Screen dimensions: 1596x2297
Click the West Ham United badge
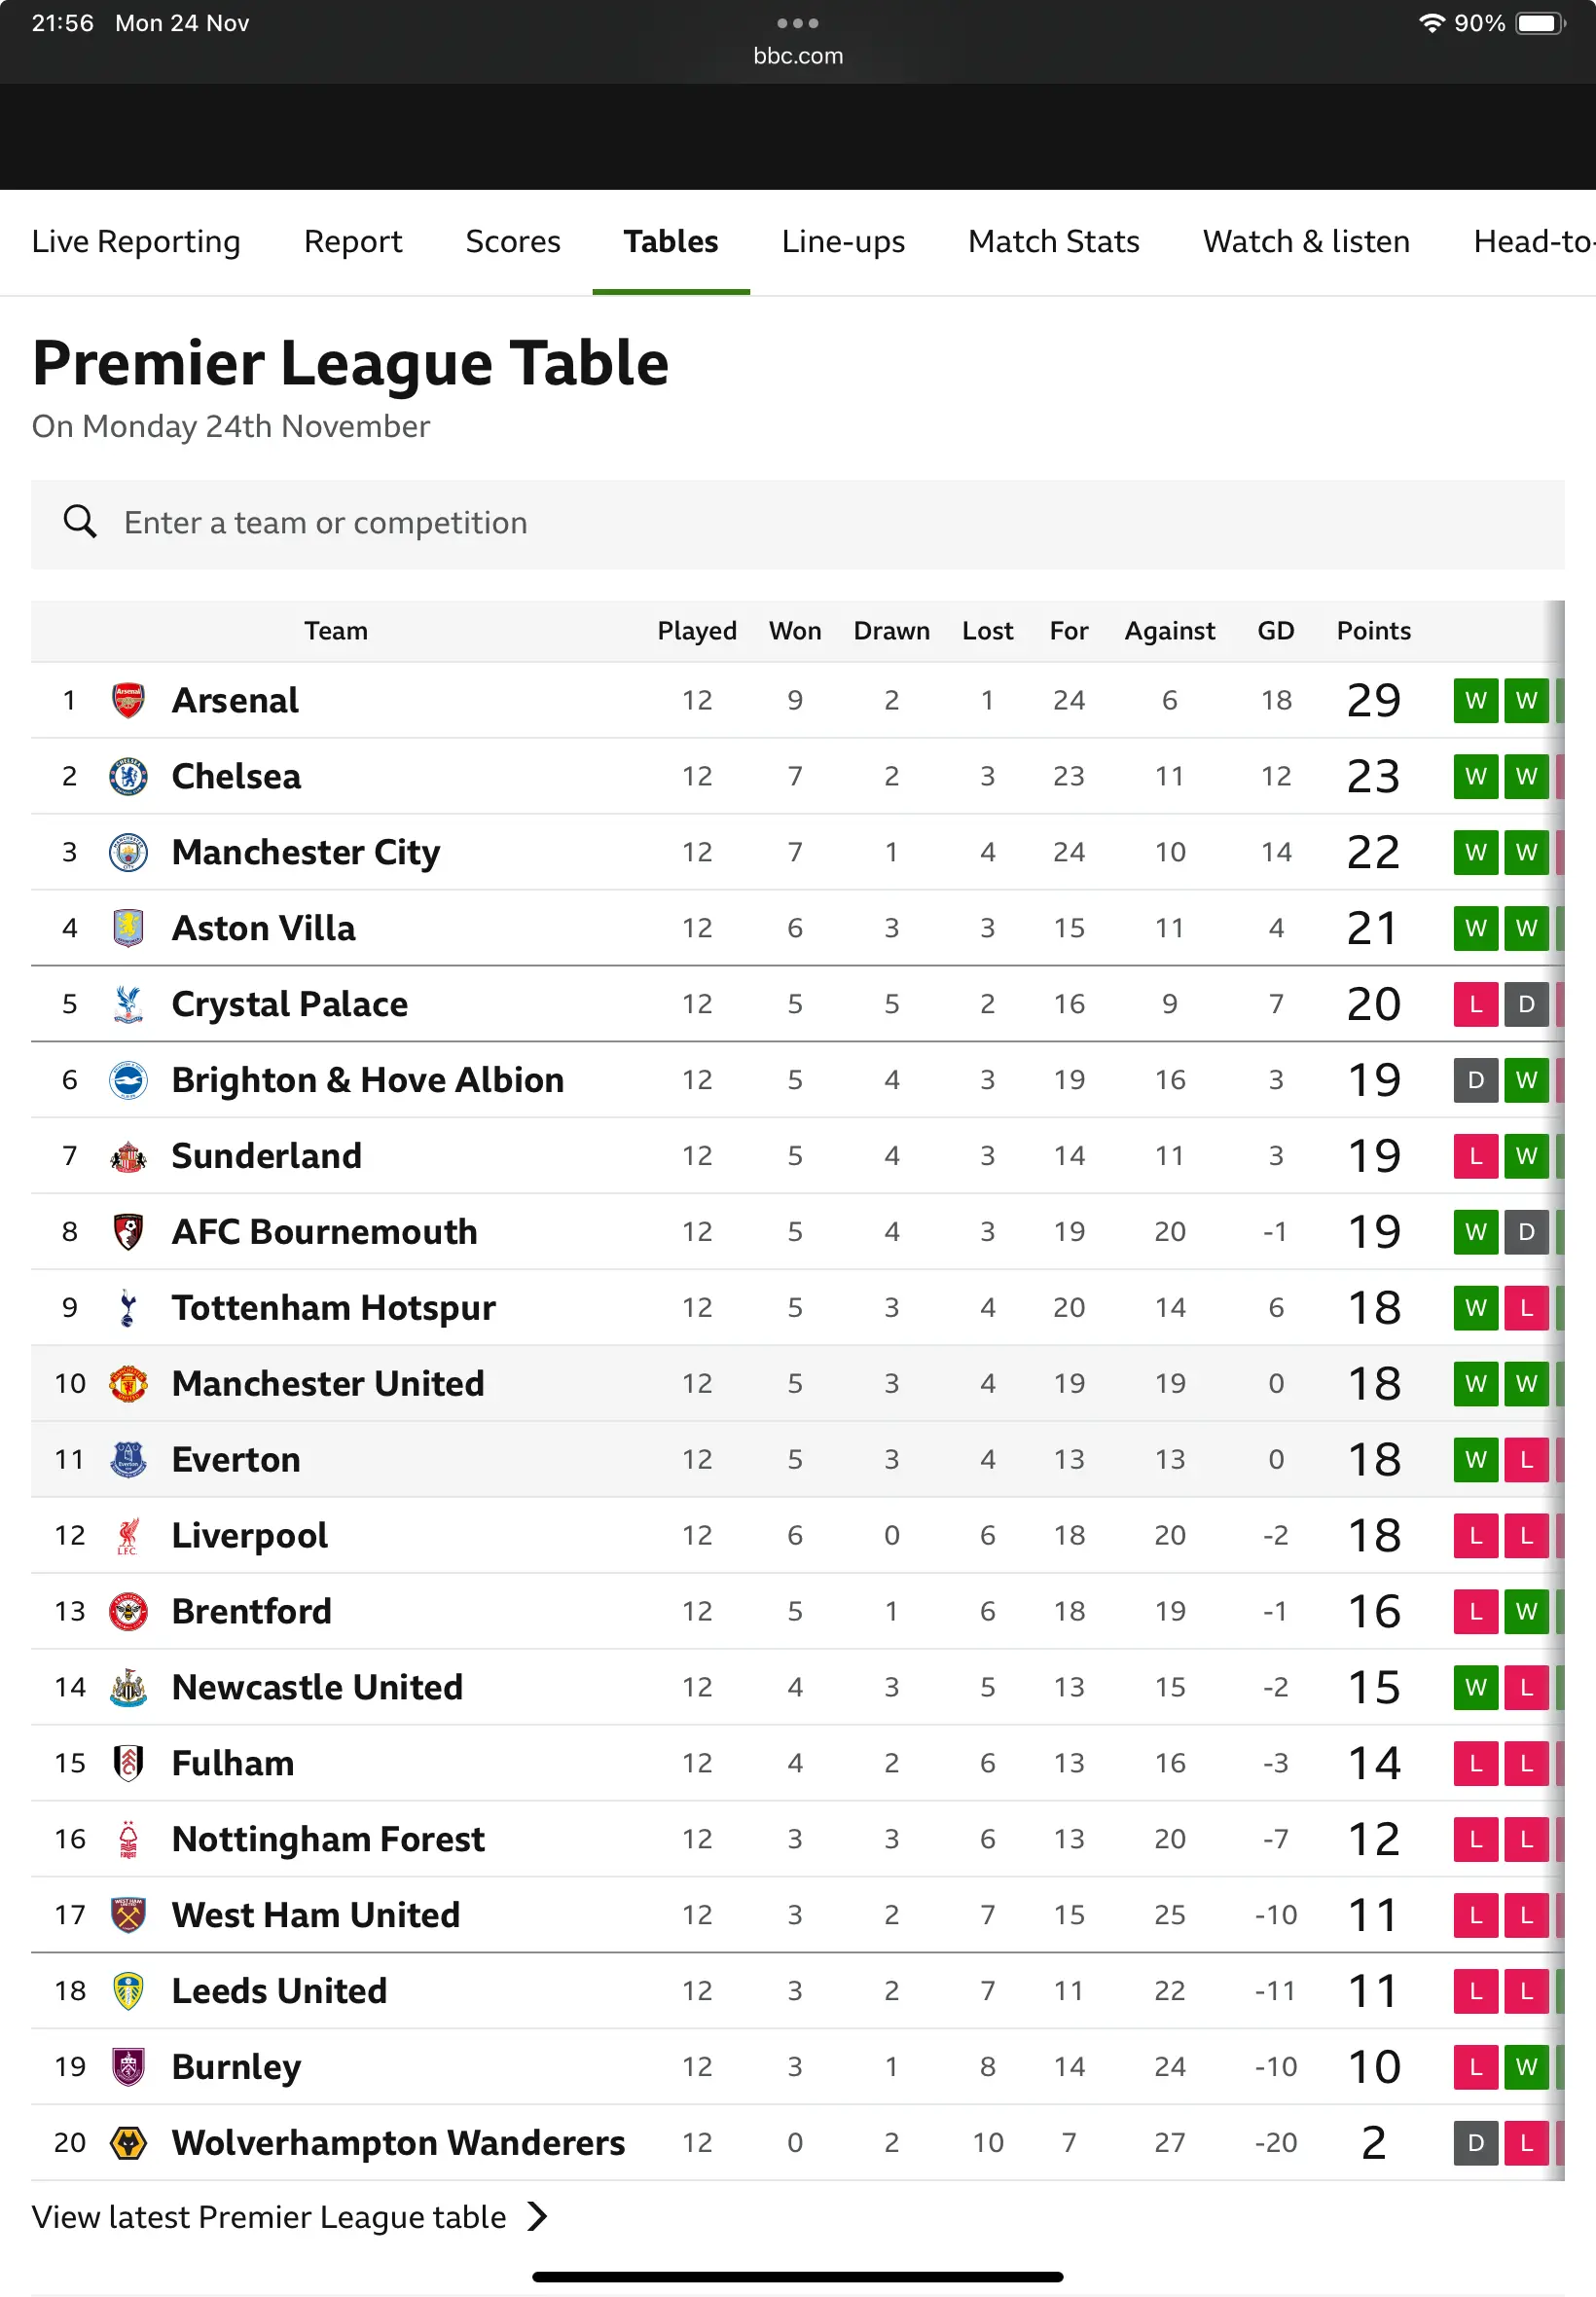point(128,1914)
